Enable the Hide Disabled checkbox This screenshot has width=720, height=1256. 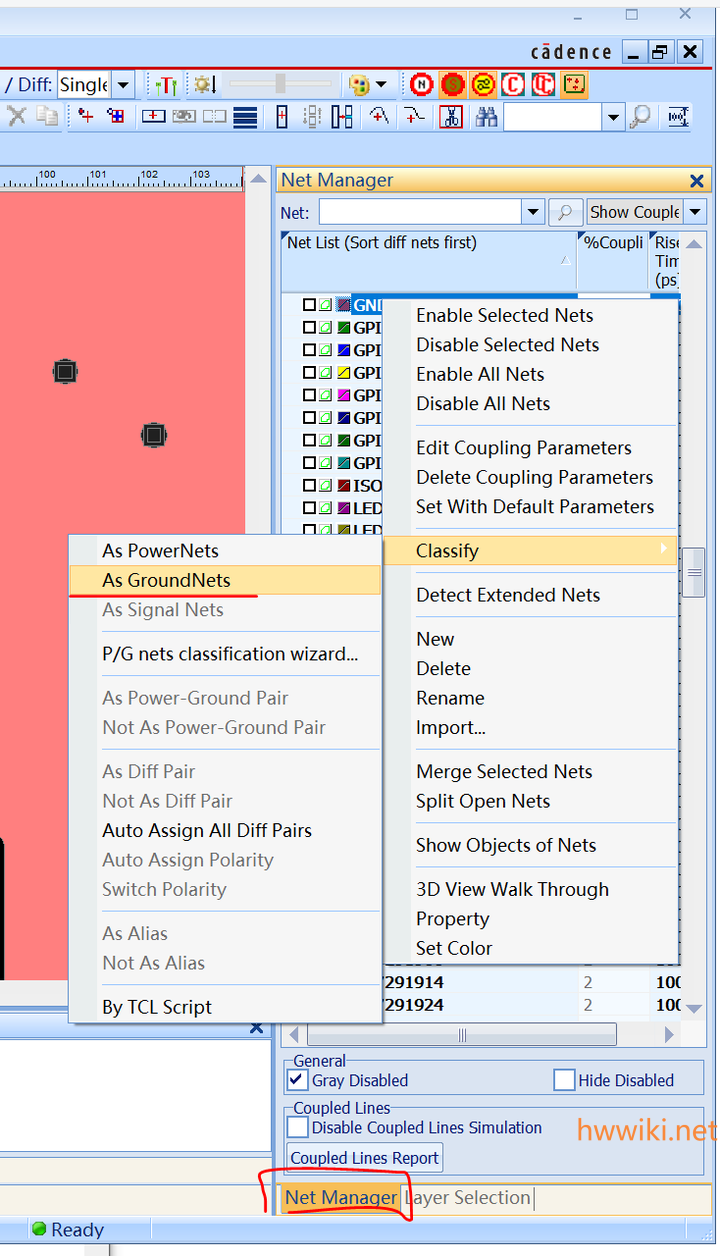[x=564, y=1080]
